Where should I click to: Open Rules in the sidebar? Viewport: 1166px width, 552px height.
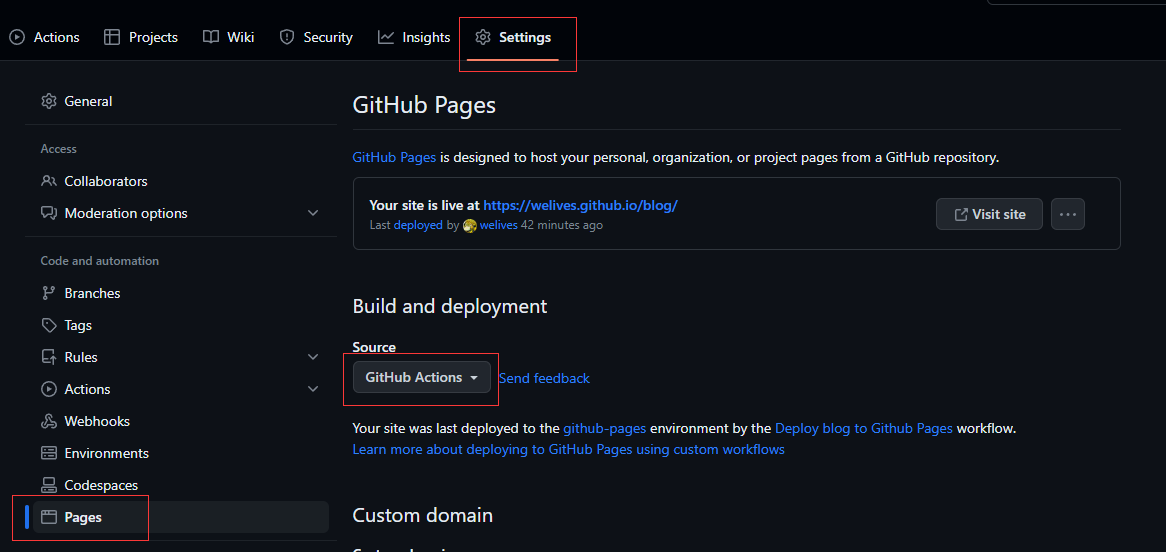pyautogui.click(x=181, y=357)
